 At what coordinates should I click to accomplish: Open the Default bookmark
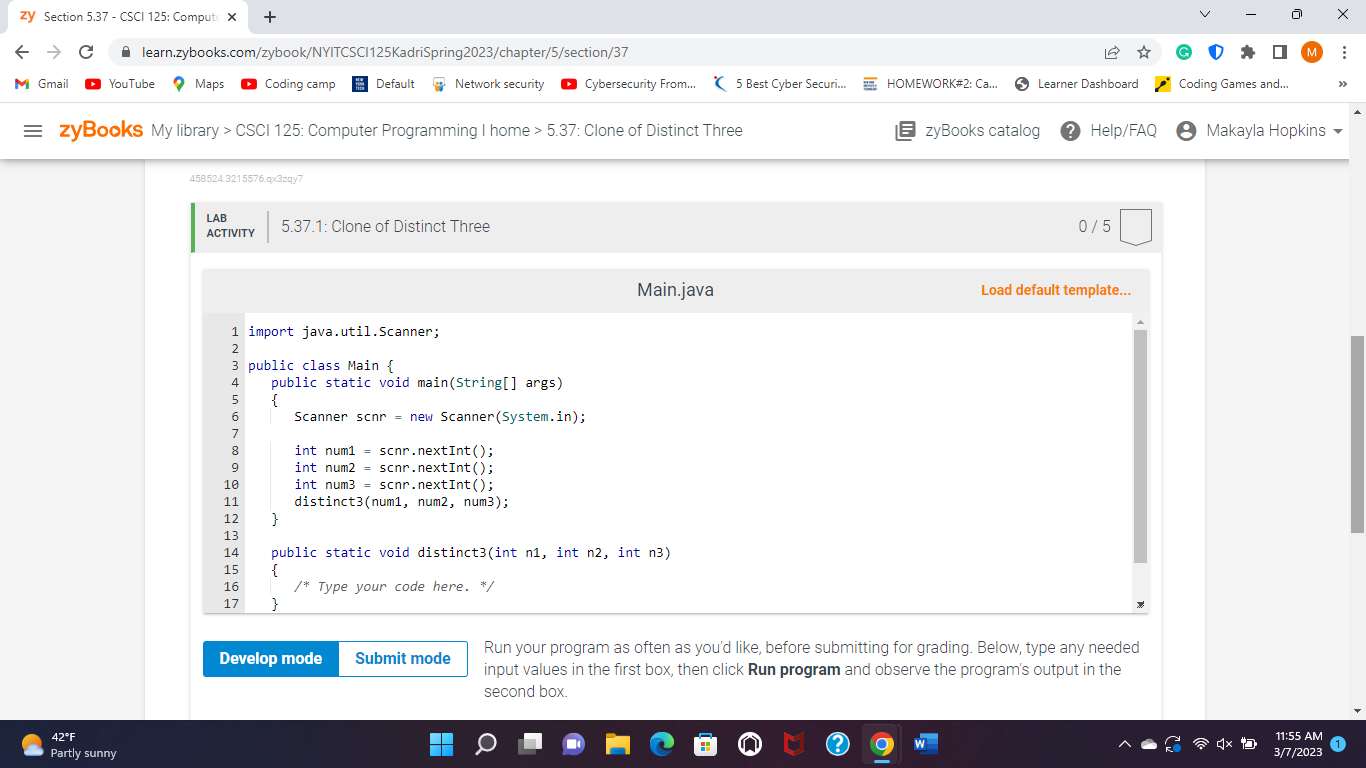pos(384,84)
